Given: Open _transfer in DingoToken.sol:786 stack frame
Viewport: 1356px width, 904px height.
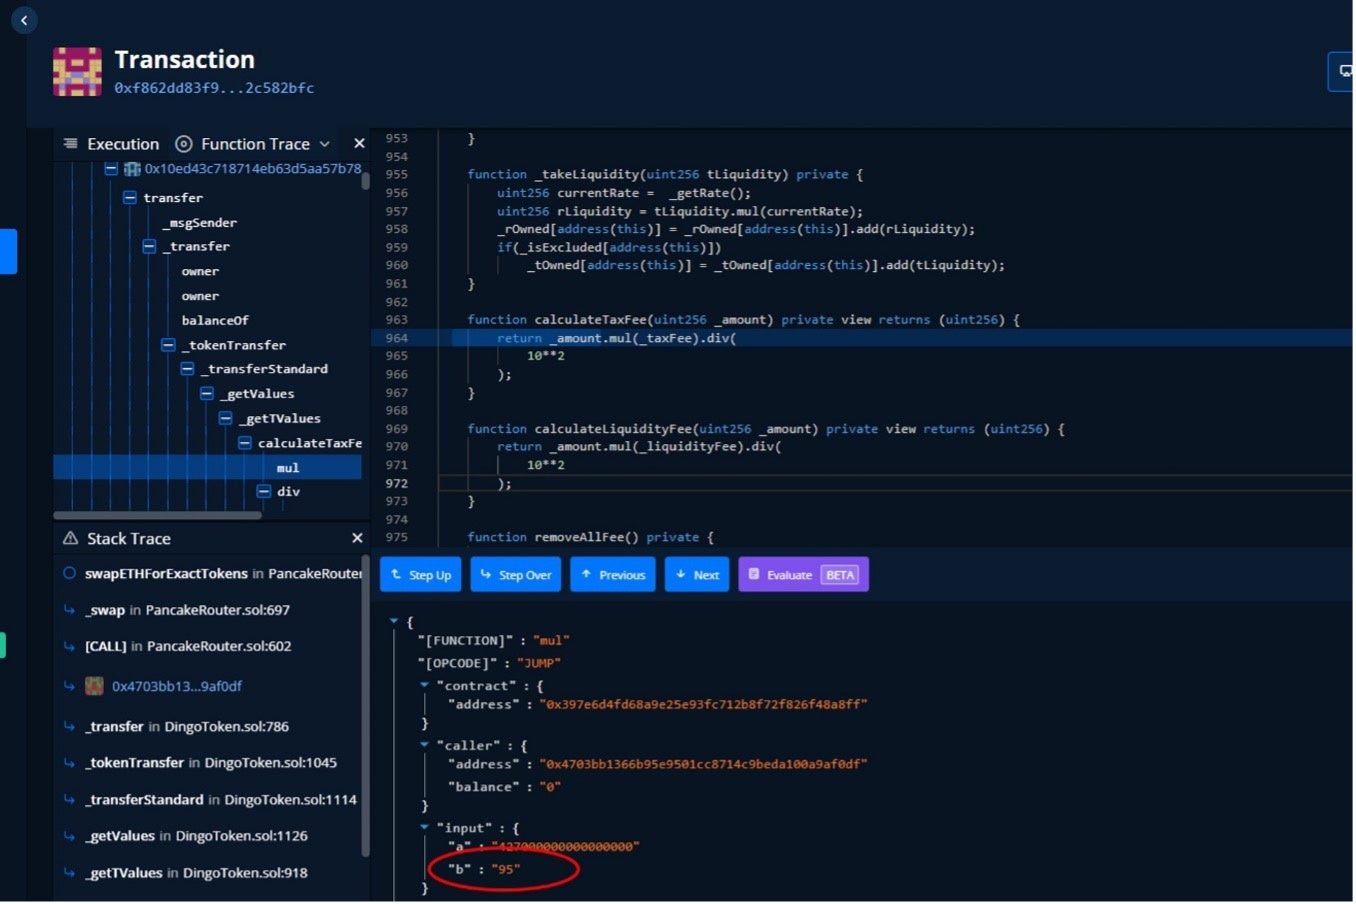Looking at the screenshot, I should tap(187, 727).
